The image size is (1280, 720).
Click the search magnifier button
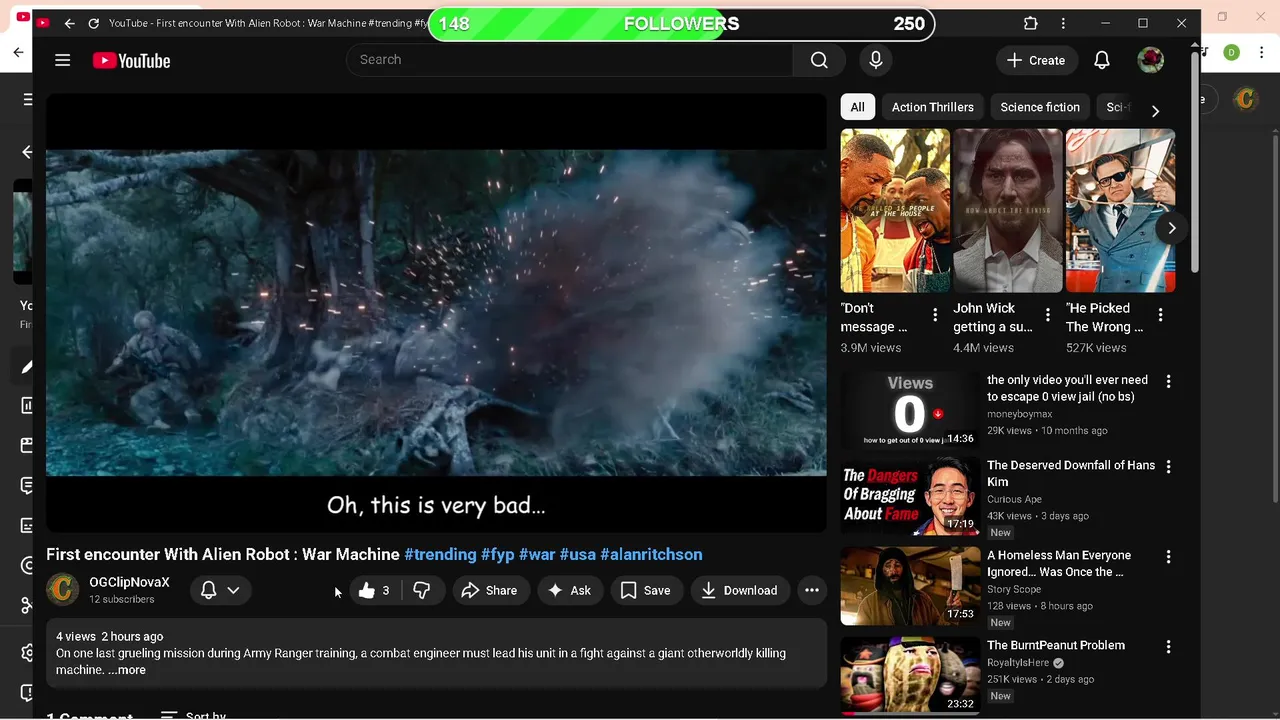819,60
